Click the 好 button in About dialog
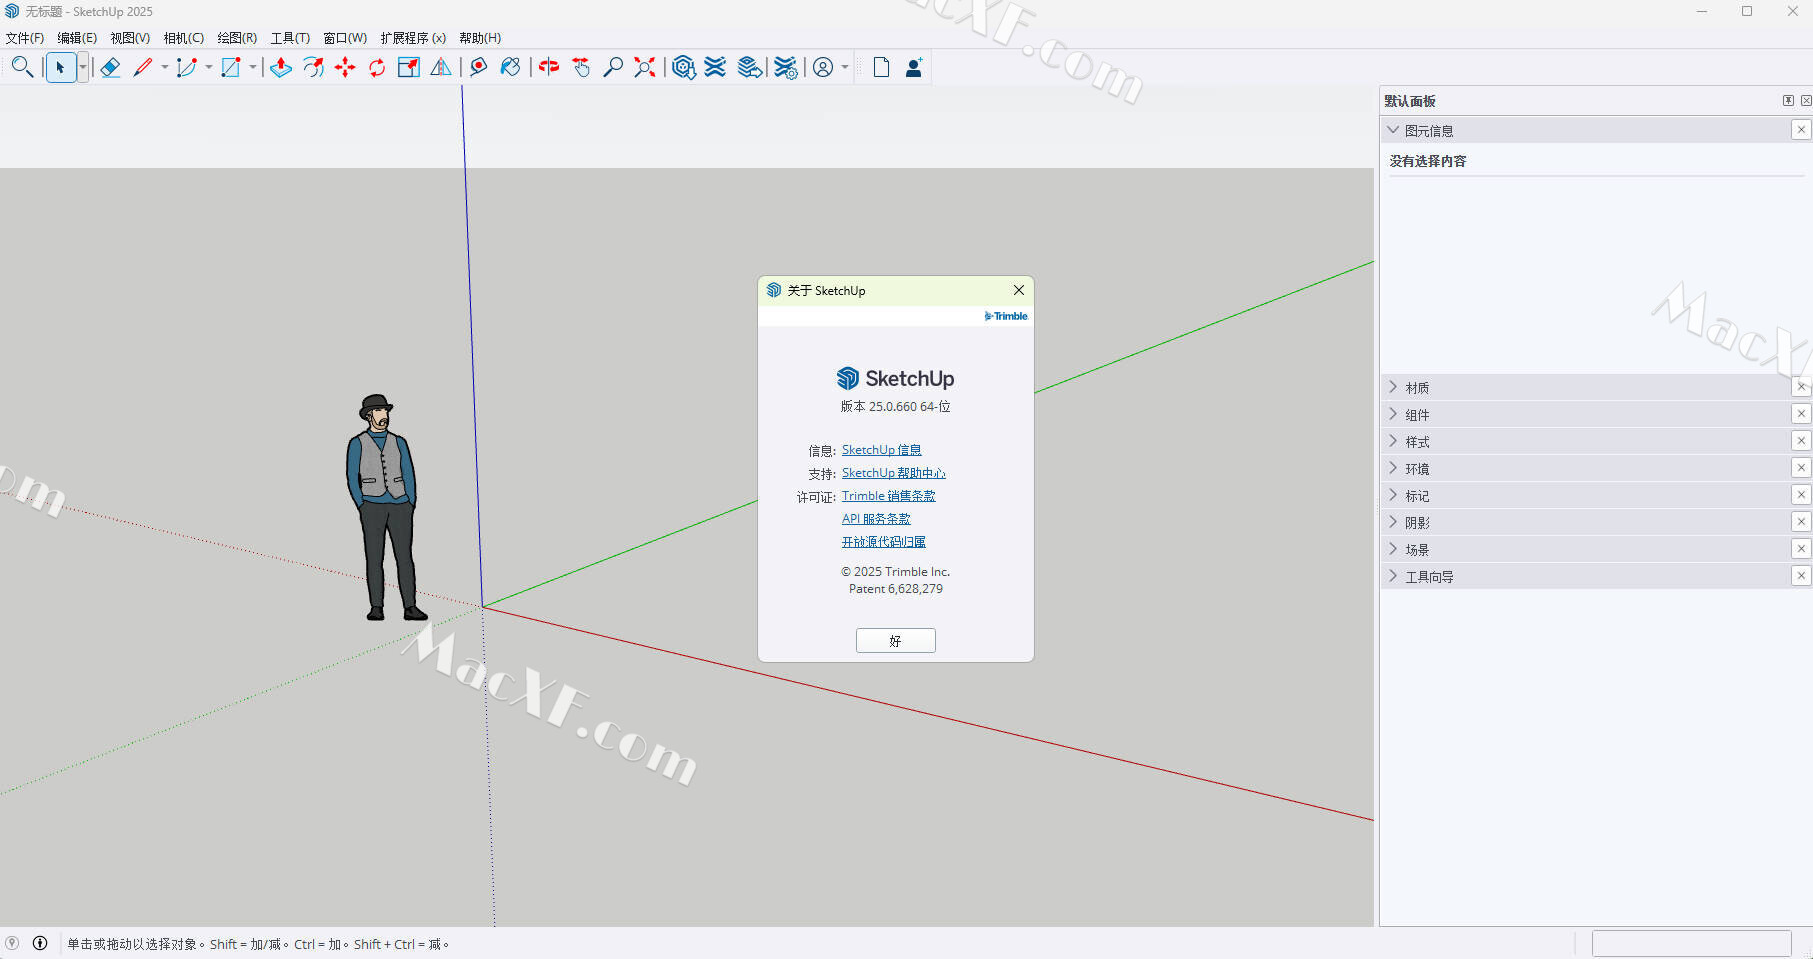The height and width of the screenshot is (959, 1813). click(895, 641)
